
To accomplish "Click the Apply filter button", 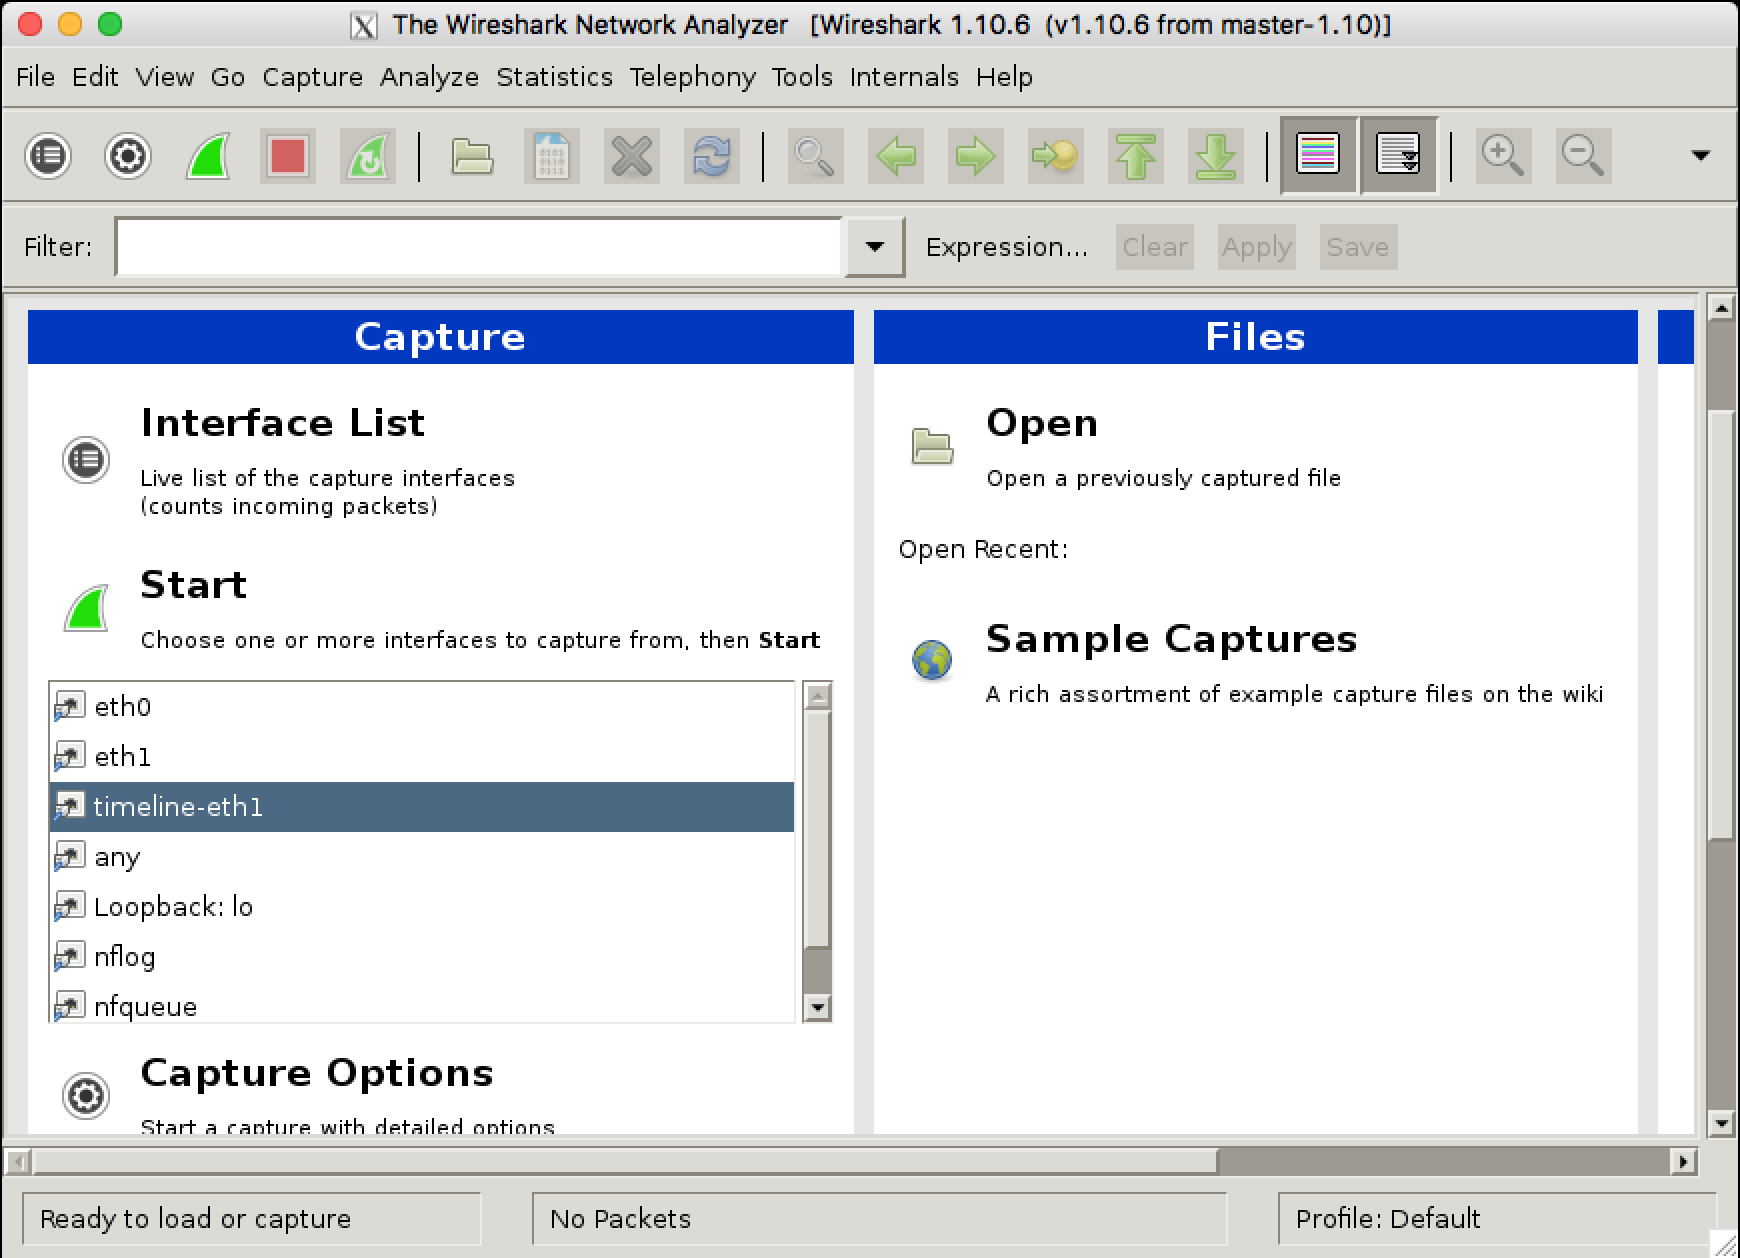I will tap(1257, 247).
